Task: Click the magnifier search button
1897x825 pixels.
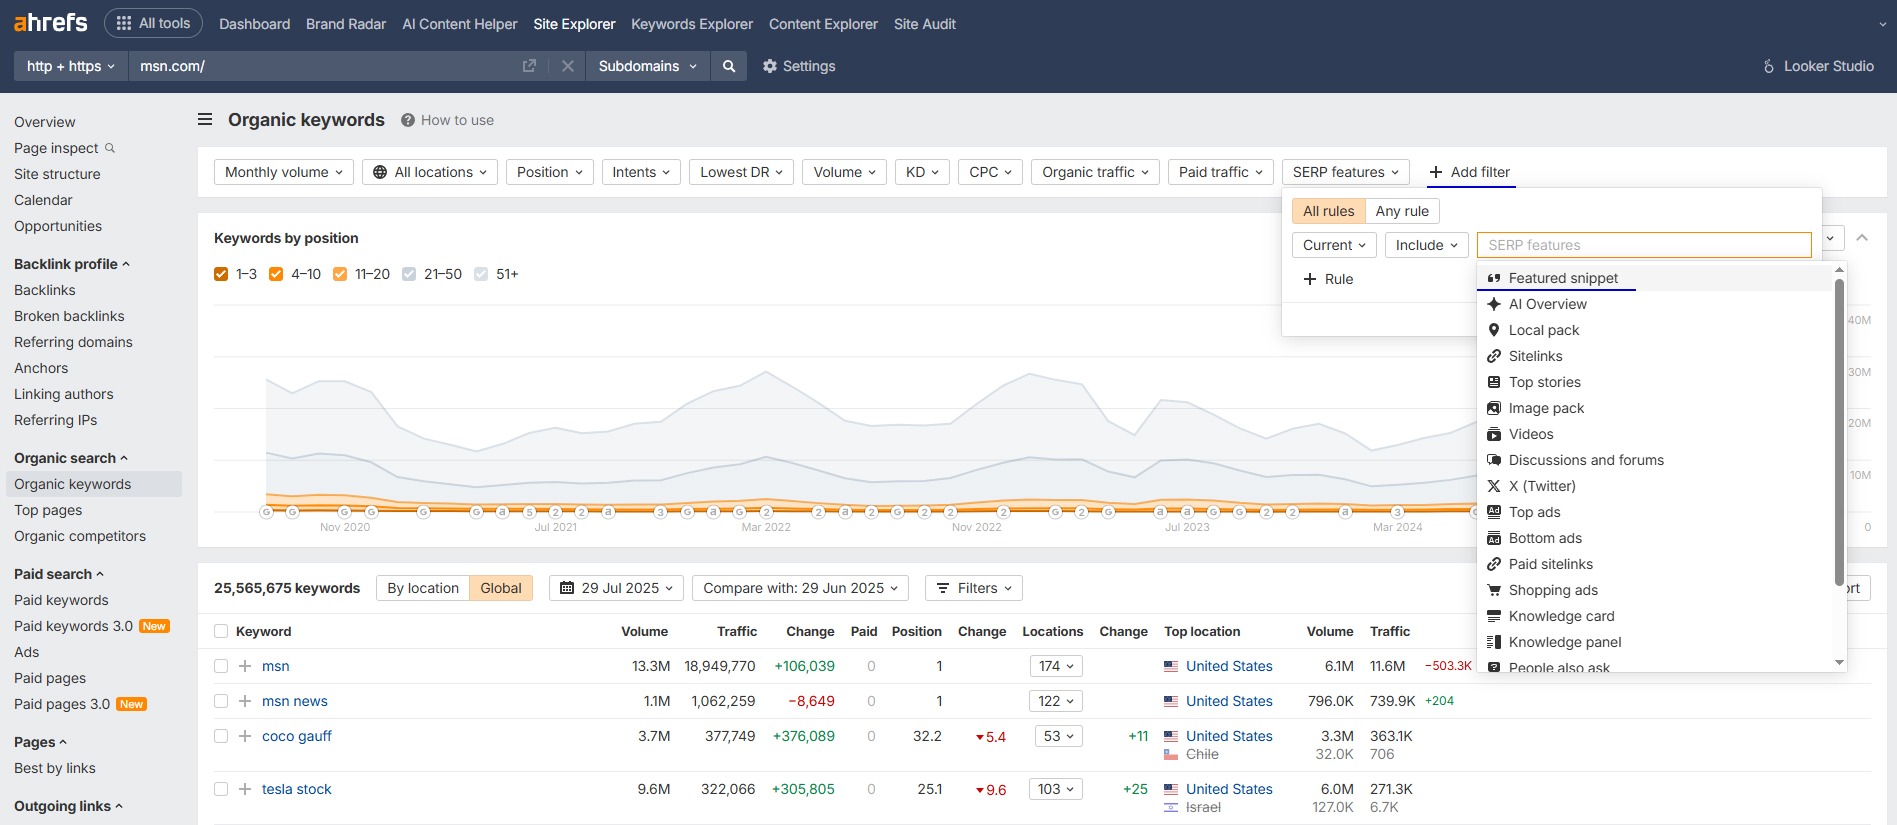Action: (x=729, y=66)
